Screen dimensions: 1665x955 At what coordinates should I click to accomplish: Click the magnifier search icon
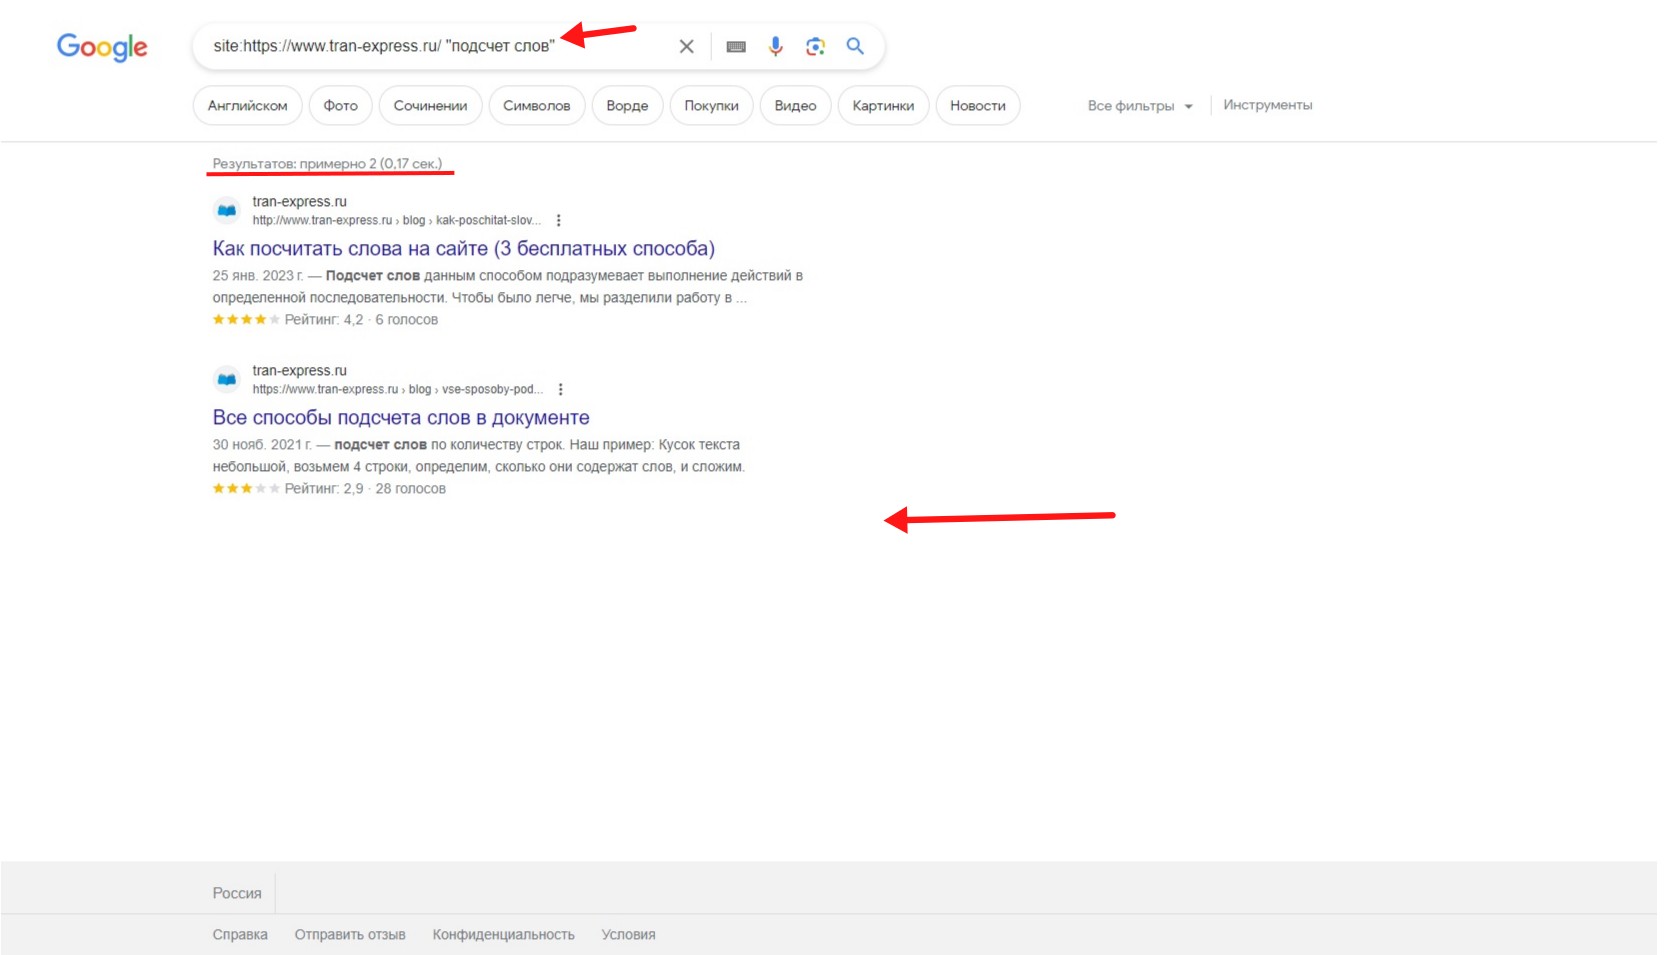tap(855, 46)
